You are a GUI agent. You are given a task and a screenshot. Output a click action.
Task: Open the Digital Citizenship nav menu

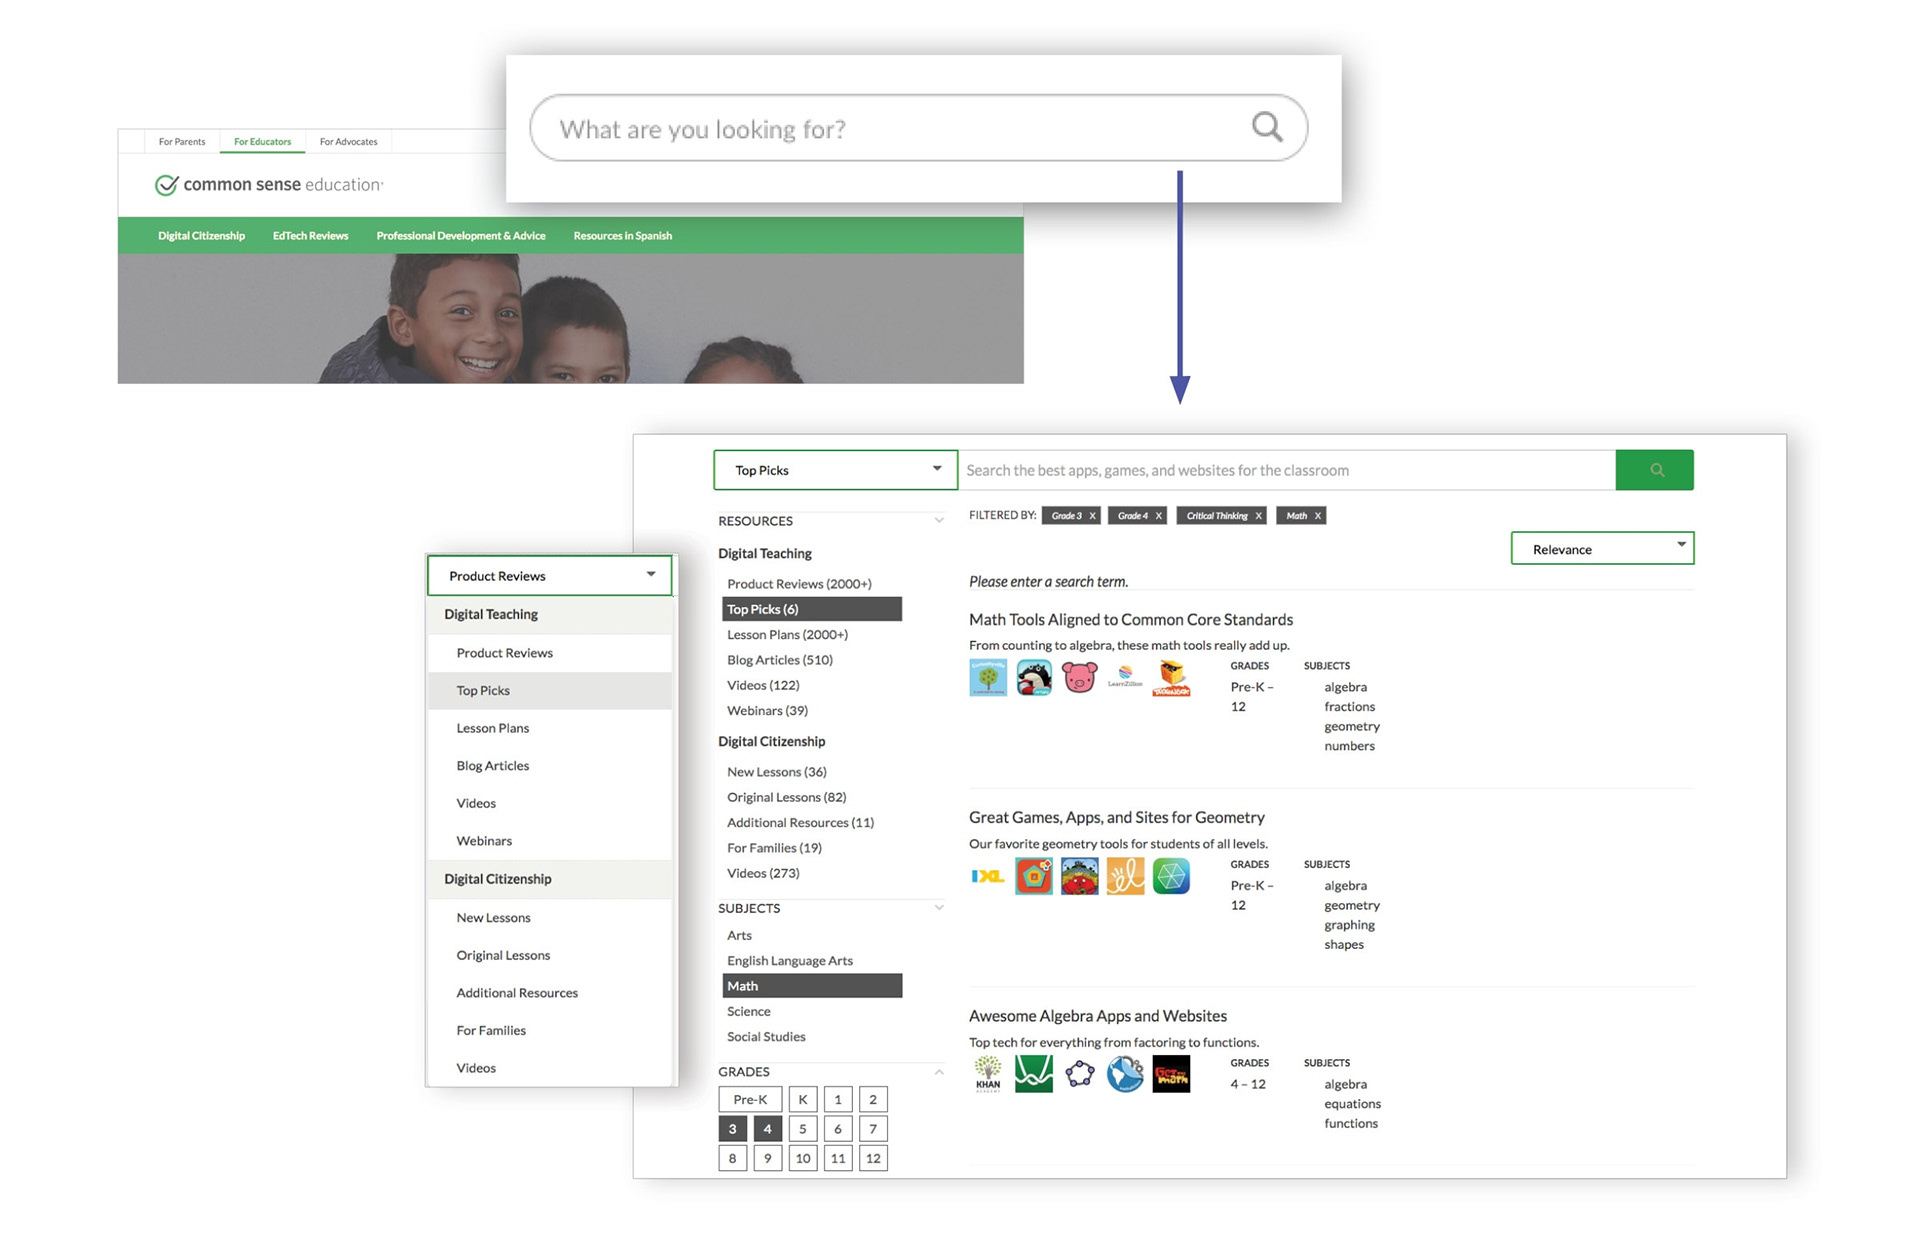(201, 236)
